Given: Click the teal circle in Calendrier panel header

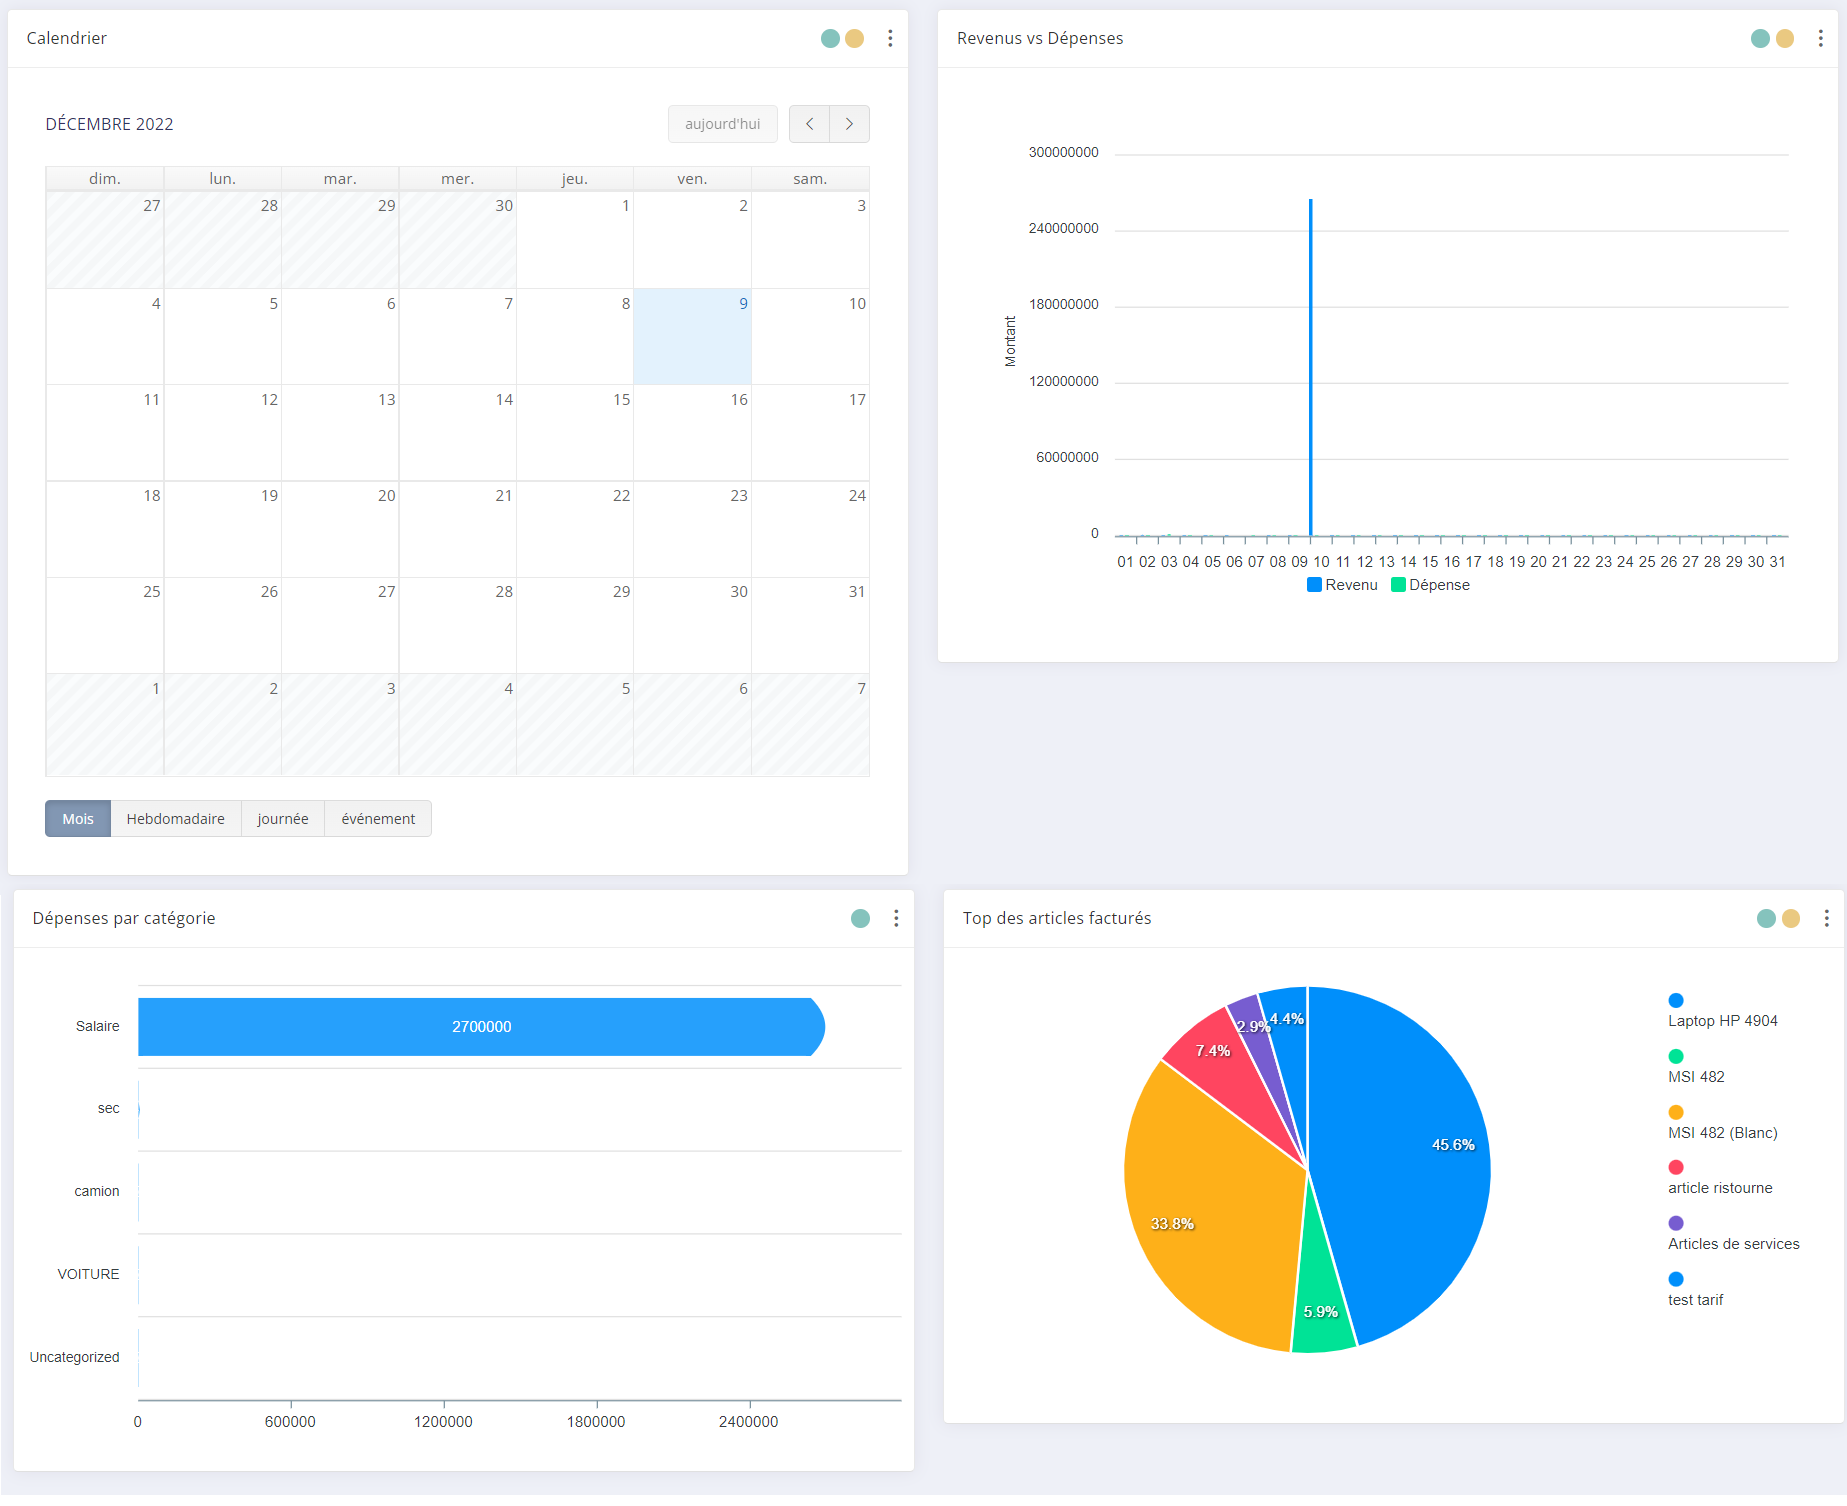Looking at the screenshot, I should (x=830, y=39).
